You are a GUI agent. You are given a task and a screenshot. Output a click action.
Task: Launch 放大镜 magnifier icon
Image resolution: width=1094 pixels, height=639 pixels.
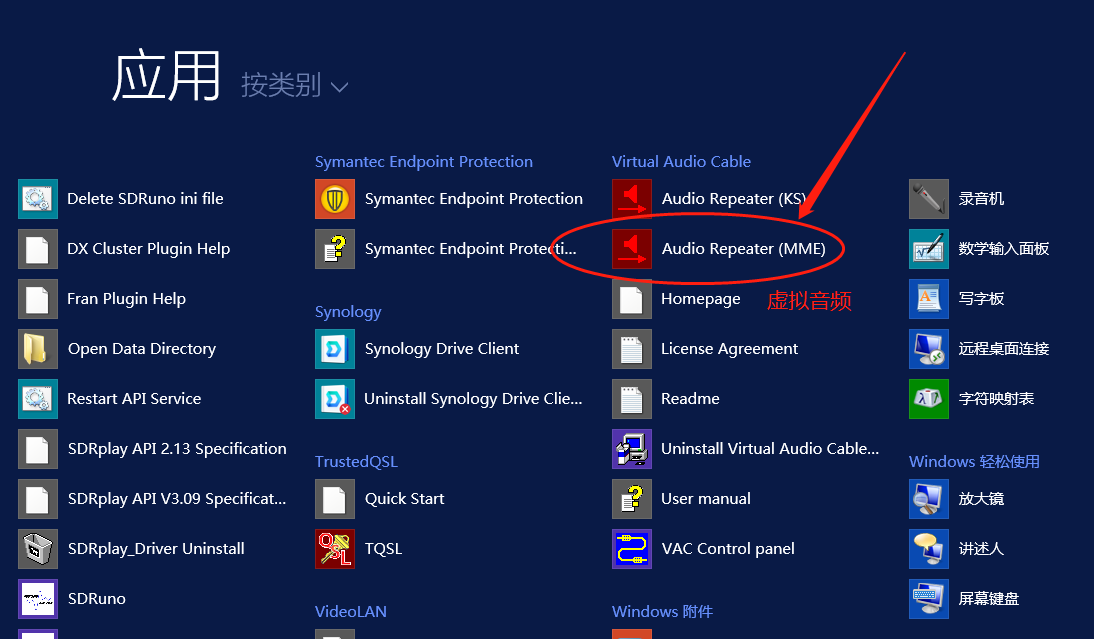click(x=929, y=499)
